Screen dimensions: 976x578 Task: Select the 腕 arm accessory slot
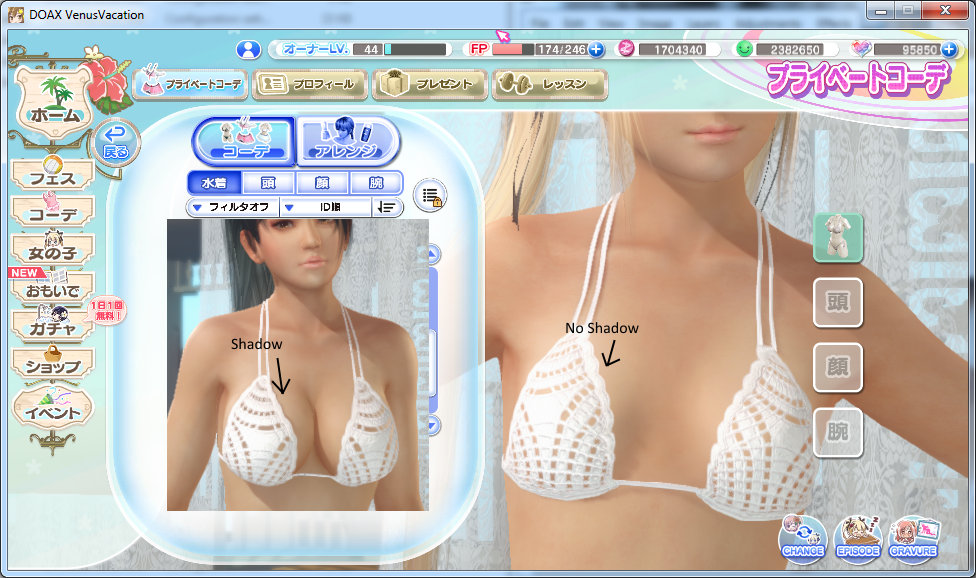pos(838,432)
